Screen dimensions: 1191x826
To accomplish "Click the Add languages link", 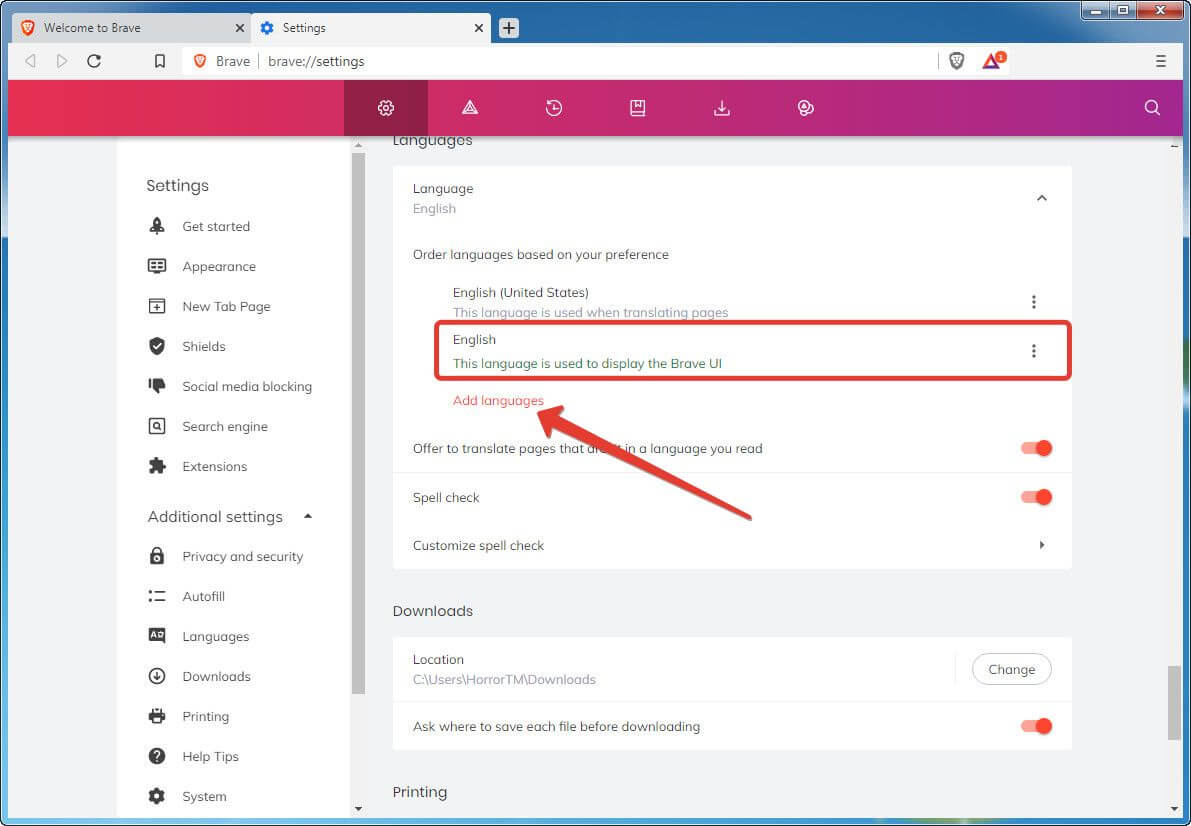I will [498, 400].
